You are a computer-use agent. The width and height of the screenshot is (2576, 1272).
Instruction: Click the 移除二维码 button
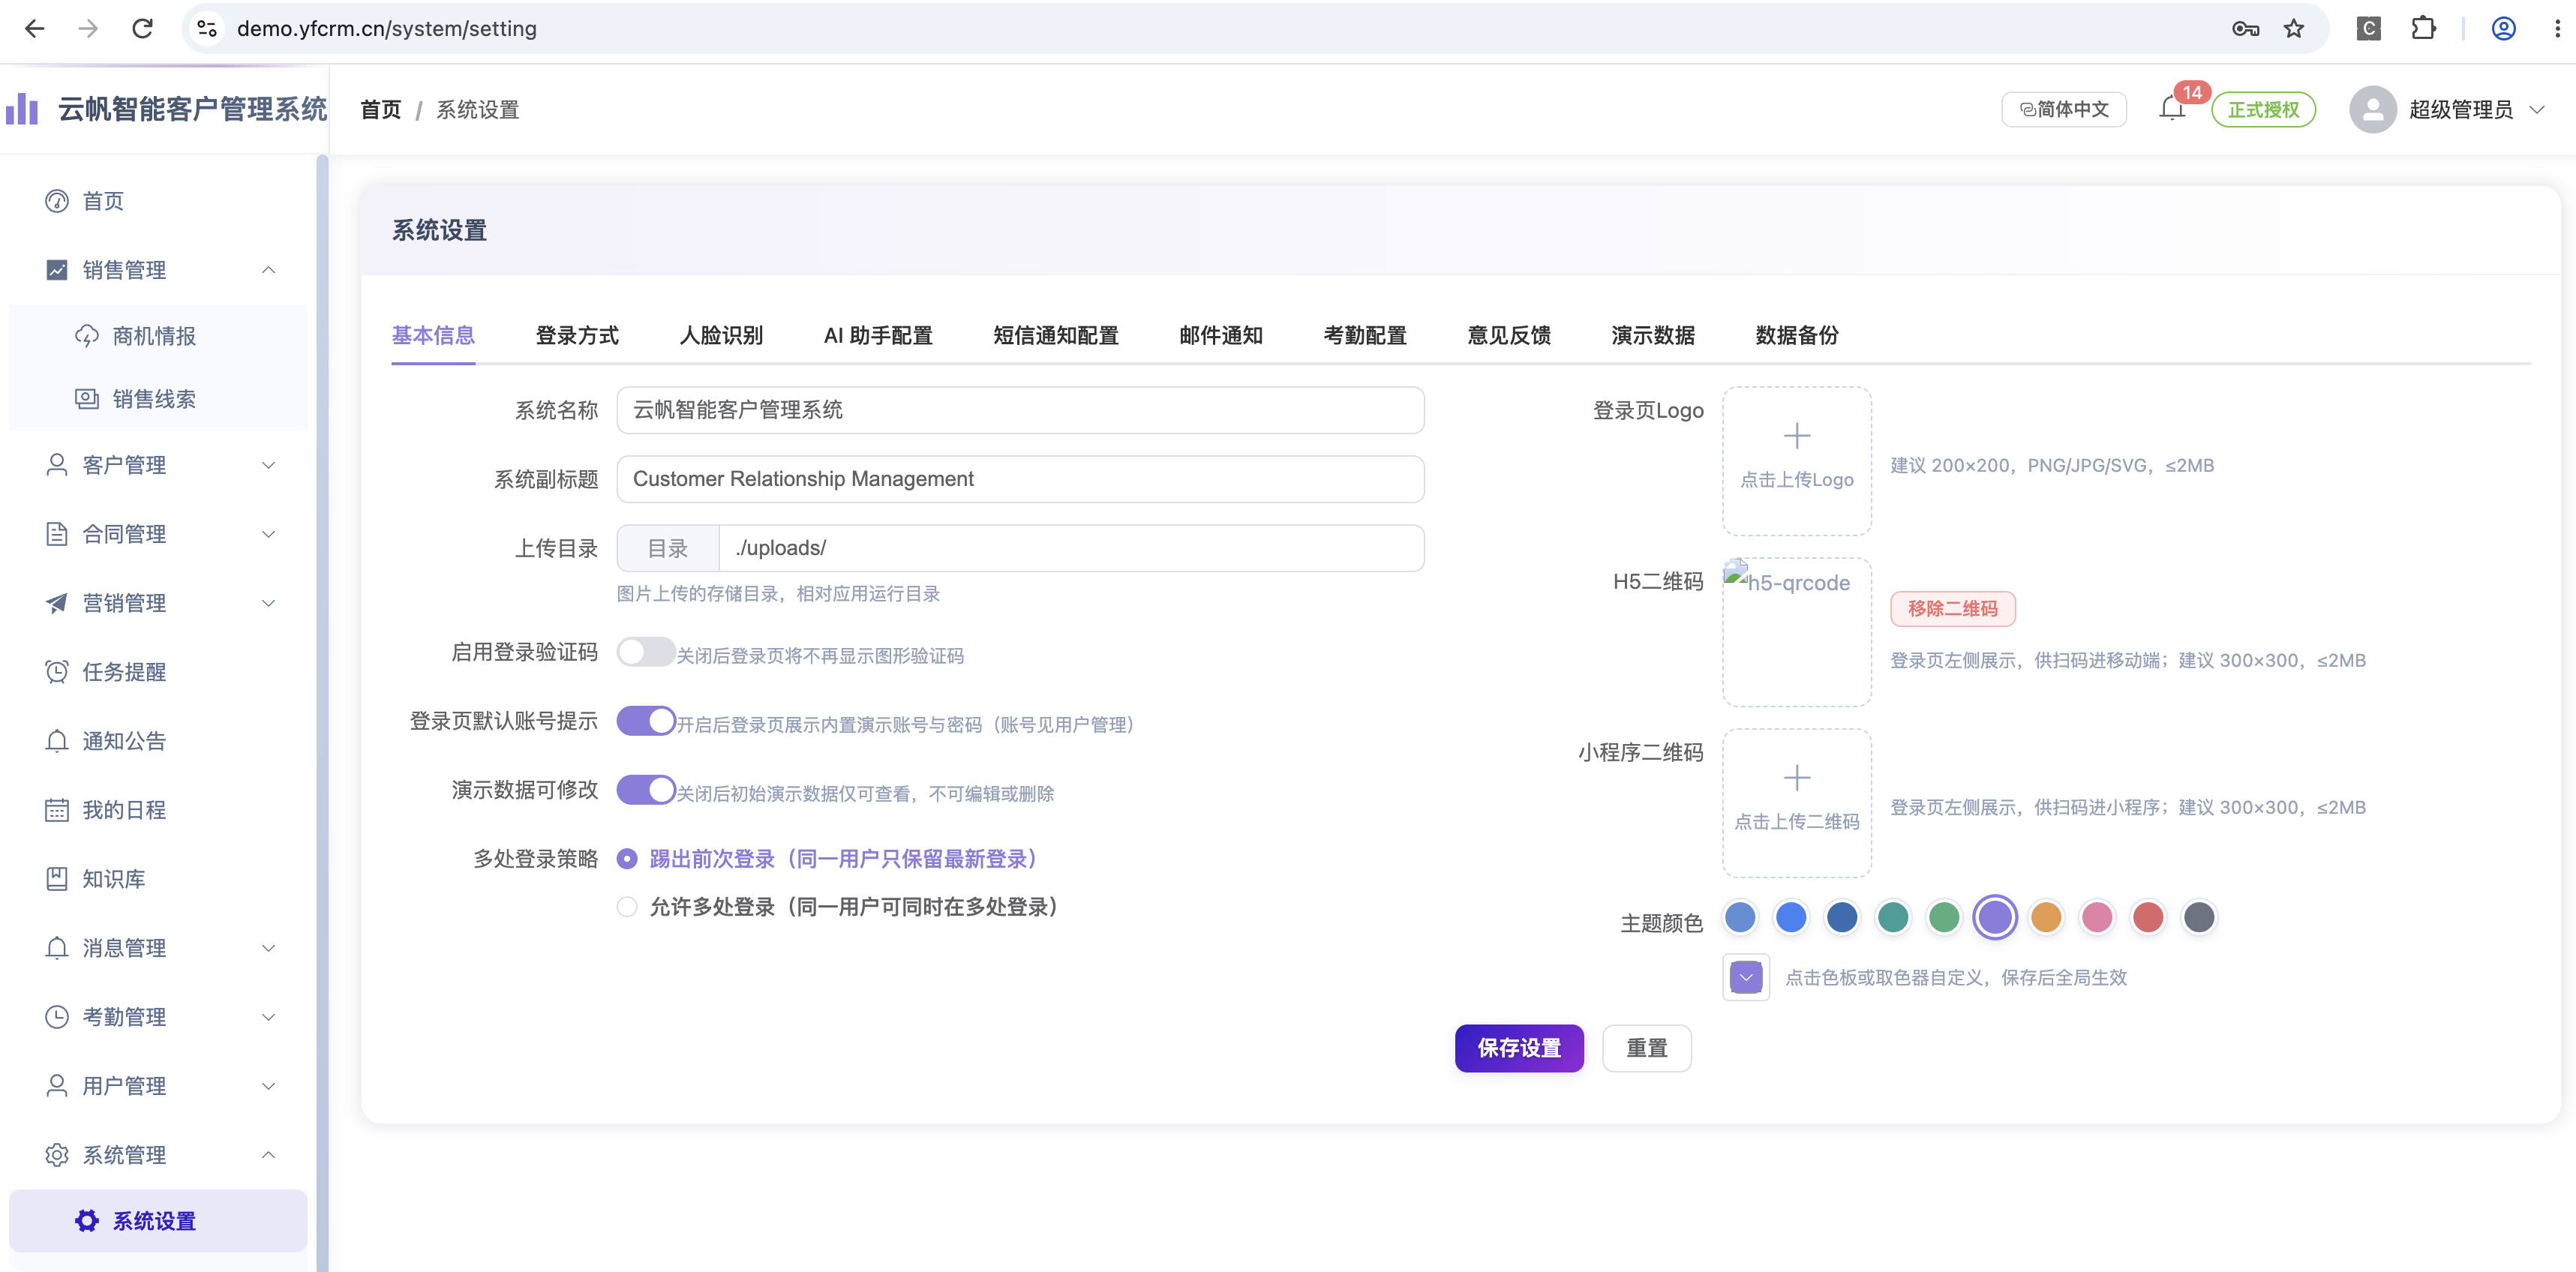click(x=1952, y=608)
